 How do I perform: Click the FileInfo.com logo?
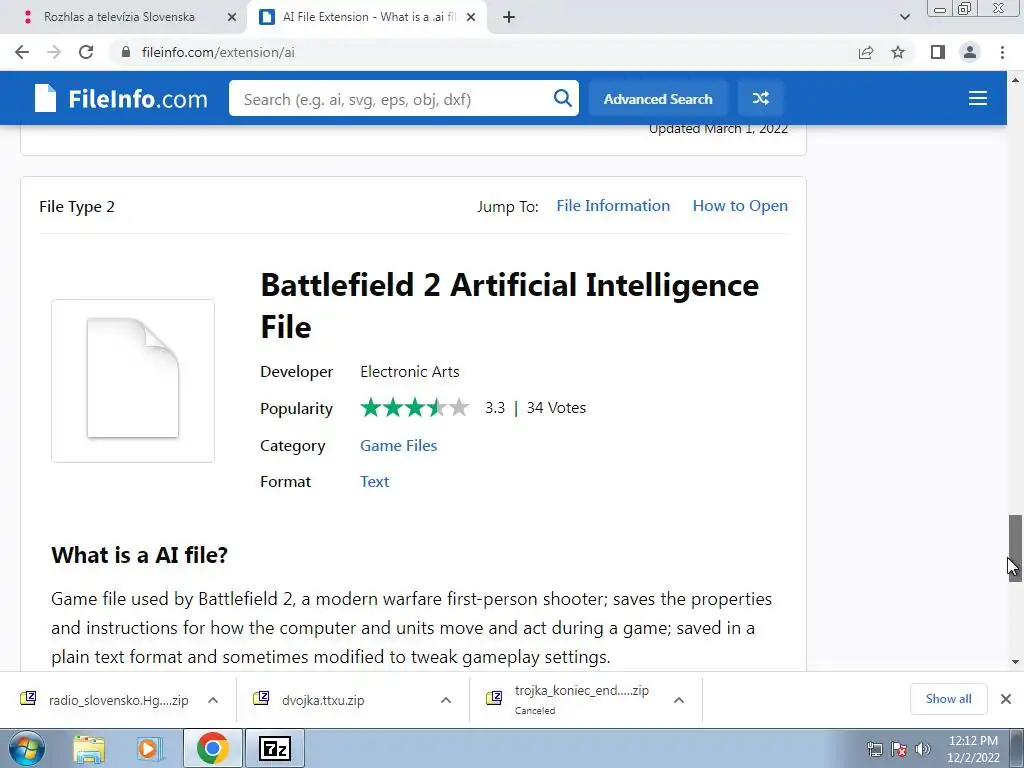[x=121, y=99]
